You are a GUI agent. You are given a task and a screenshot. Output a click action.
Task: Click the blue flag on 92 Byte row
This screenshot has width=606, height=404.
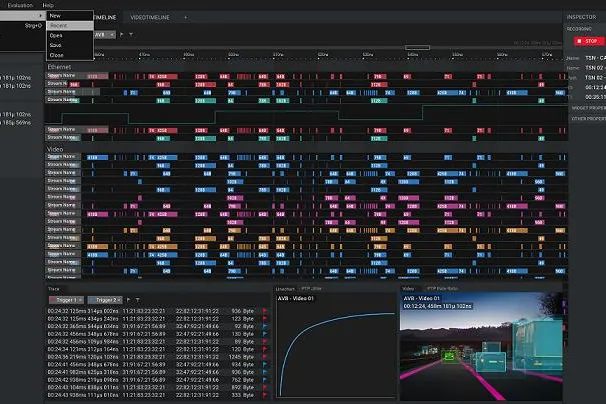point(265,326)
